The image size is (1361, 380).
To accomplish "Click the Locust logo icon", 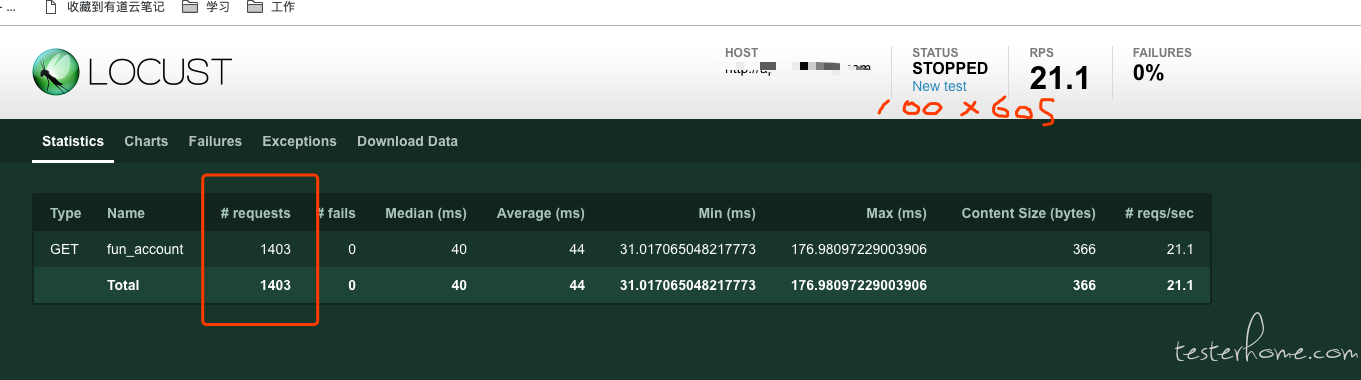I will point(55,72).
